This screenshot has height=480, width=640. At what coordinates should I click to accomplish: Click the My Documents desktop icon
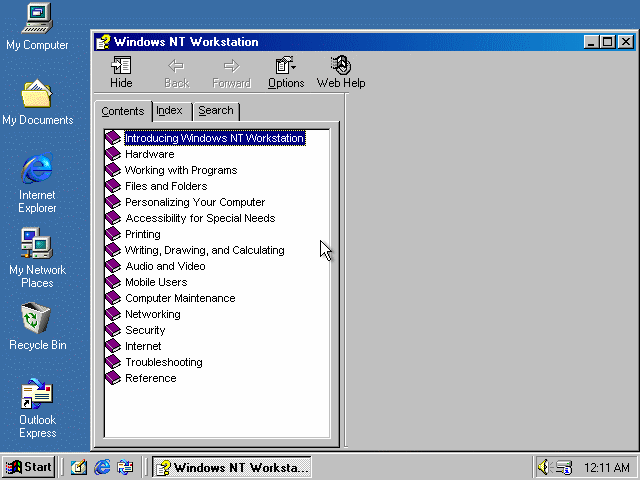pyautogui.click(x=37, y=102)
